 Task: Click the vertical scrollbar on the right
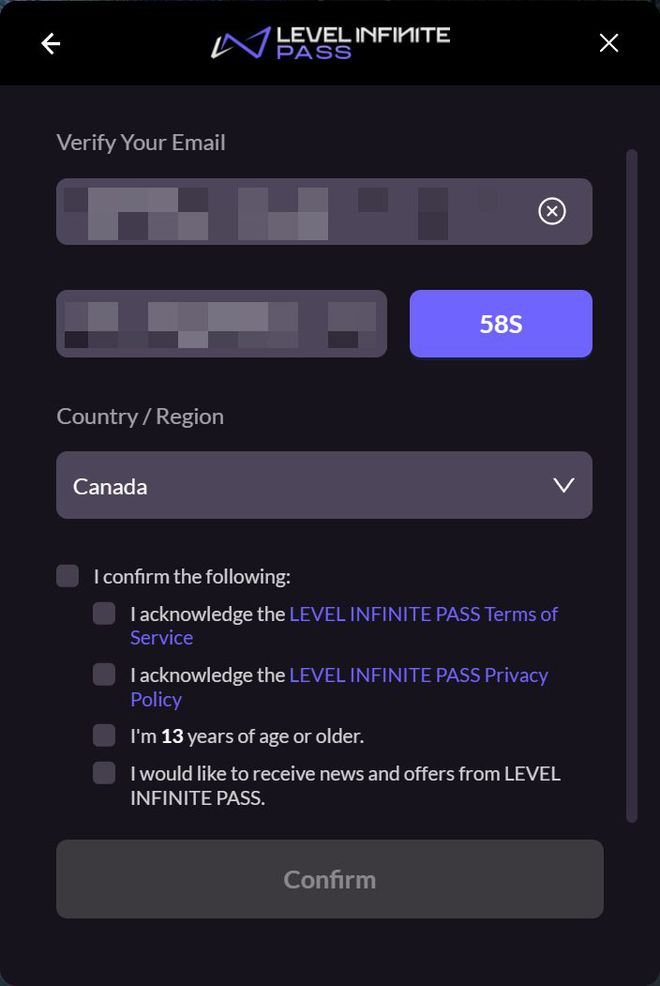pyautogui.click(x=631, y=480)
